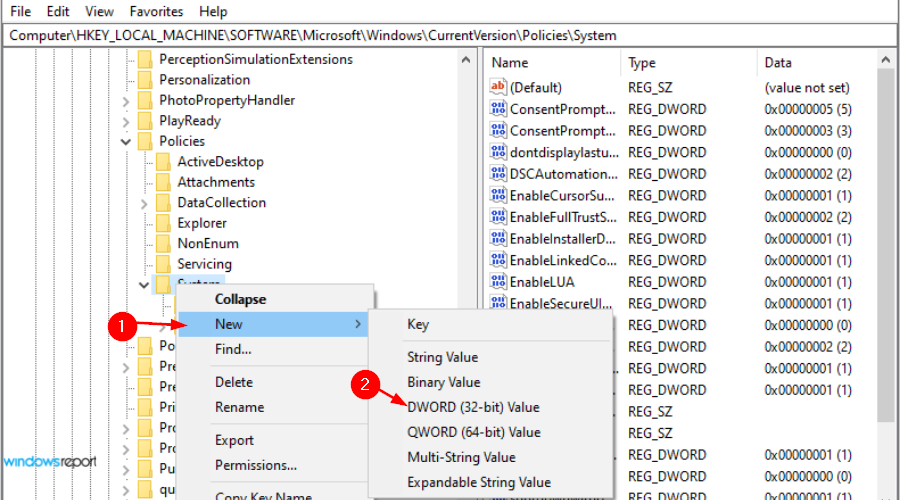The width and height of the screenshot is (900, 500).
Task: Click the registry path address bar
Action: click(x=450, y=36)
